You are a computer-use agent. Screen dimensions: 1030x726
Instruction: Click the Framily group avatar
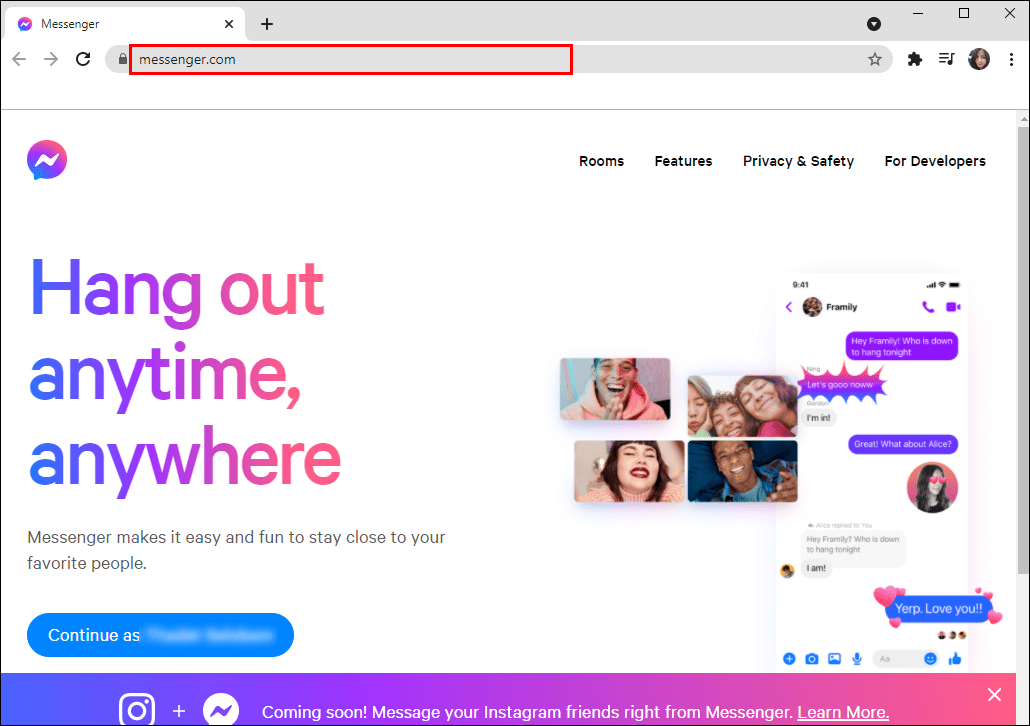click(x=812, y=307)
